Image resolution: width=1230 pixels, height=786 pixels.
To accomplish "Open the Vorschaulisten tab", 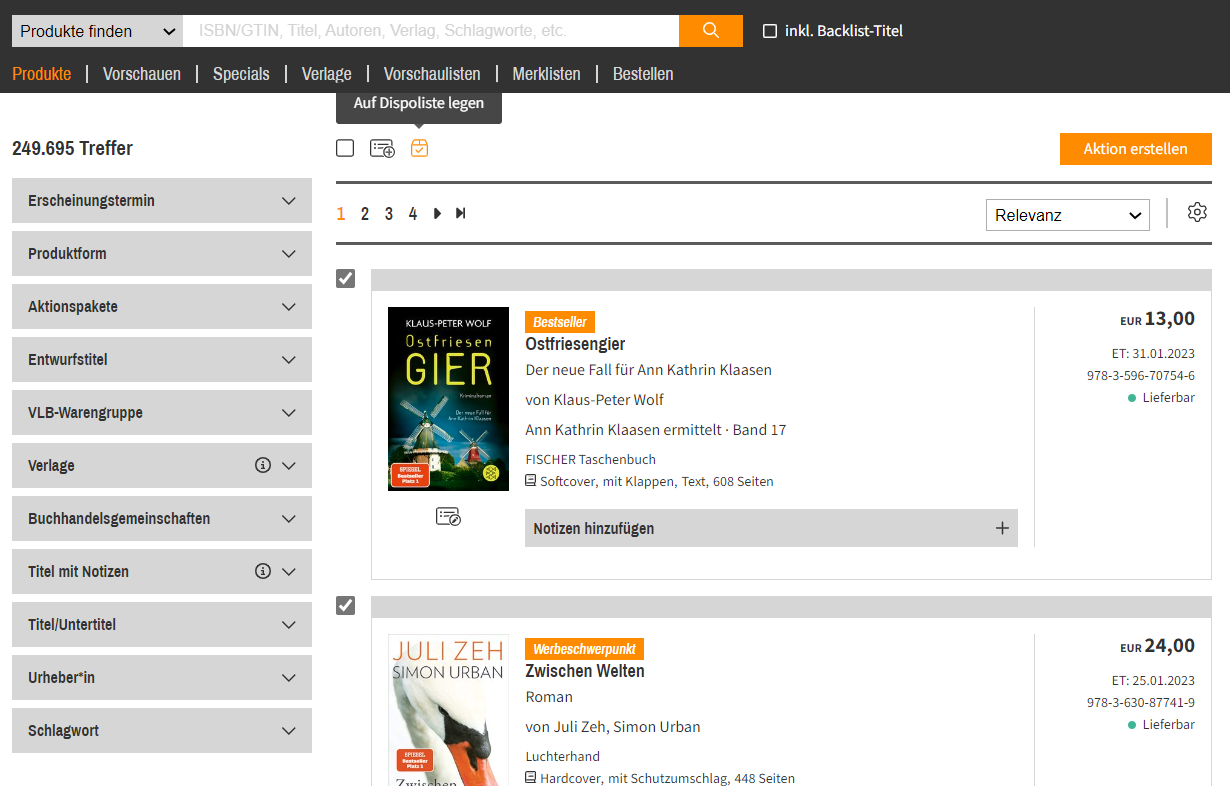I will 432,74.
